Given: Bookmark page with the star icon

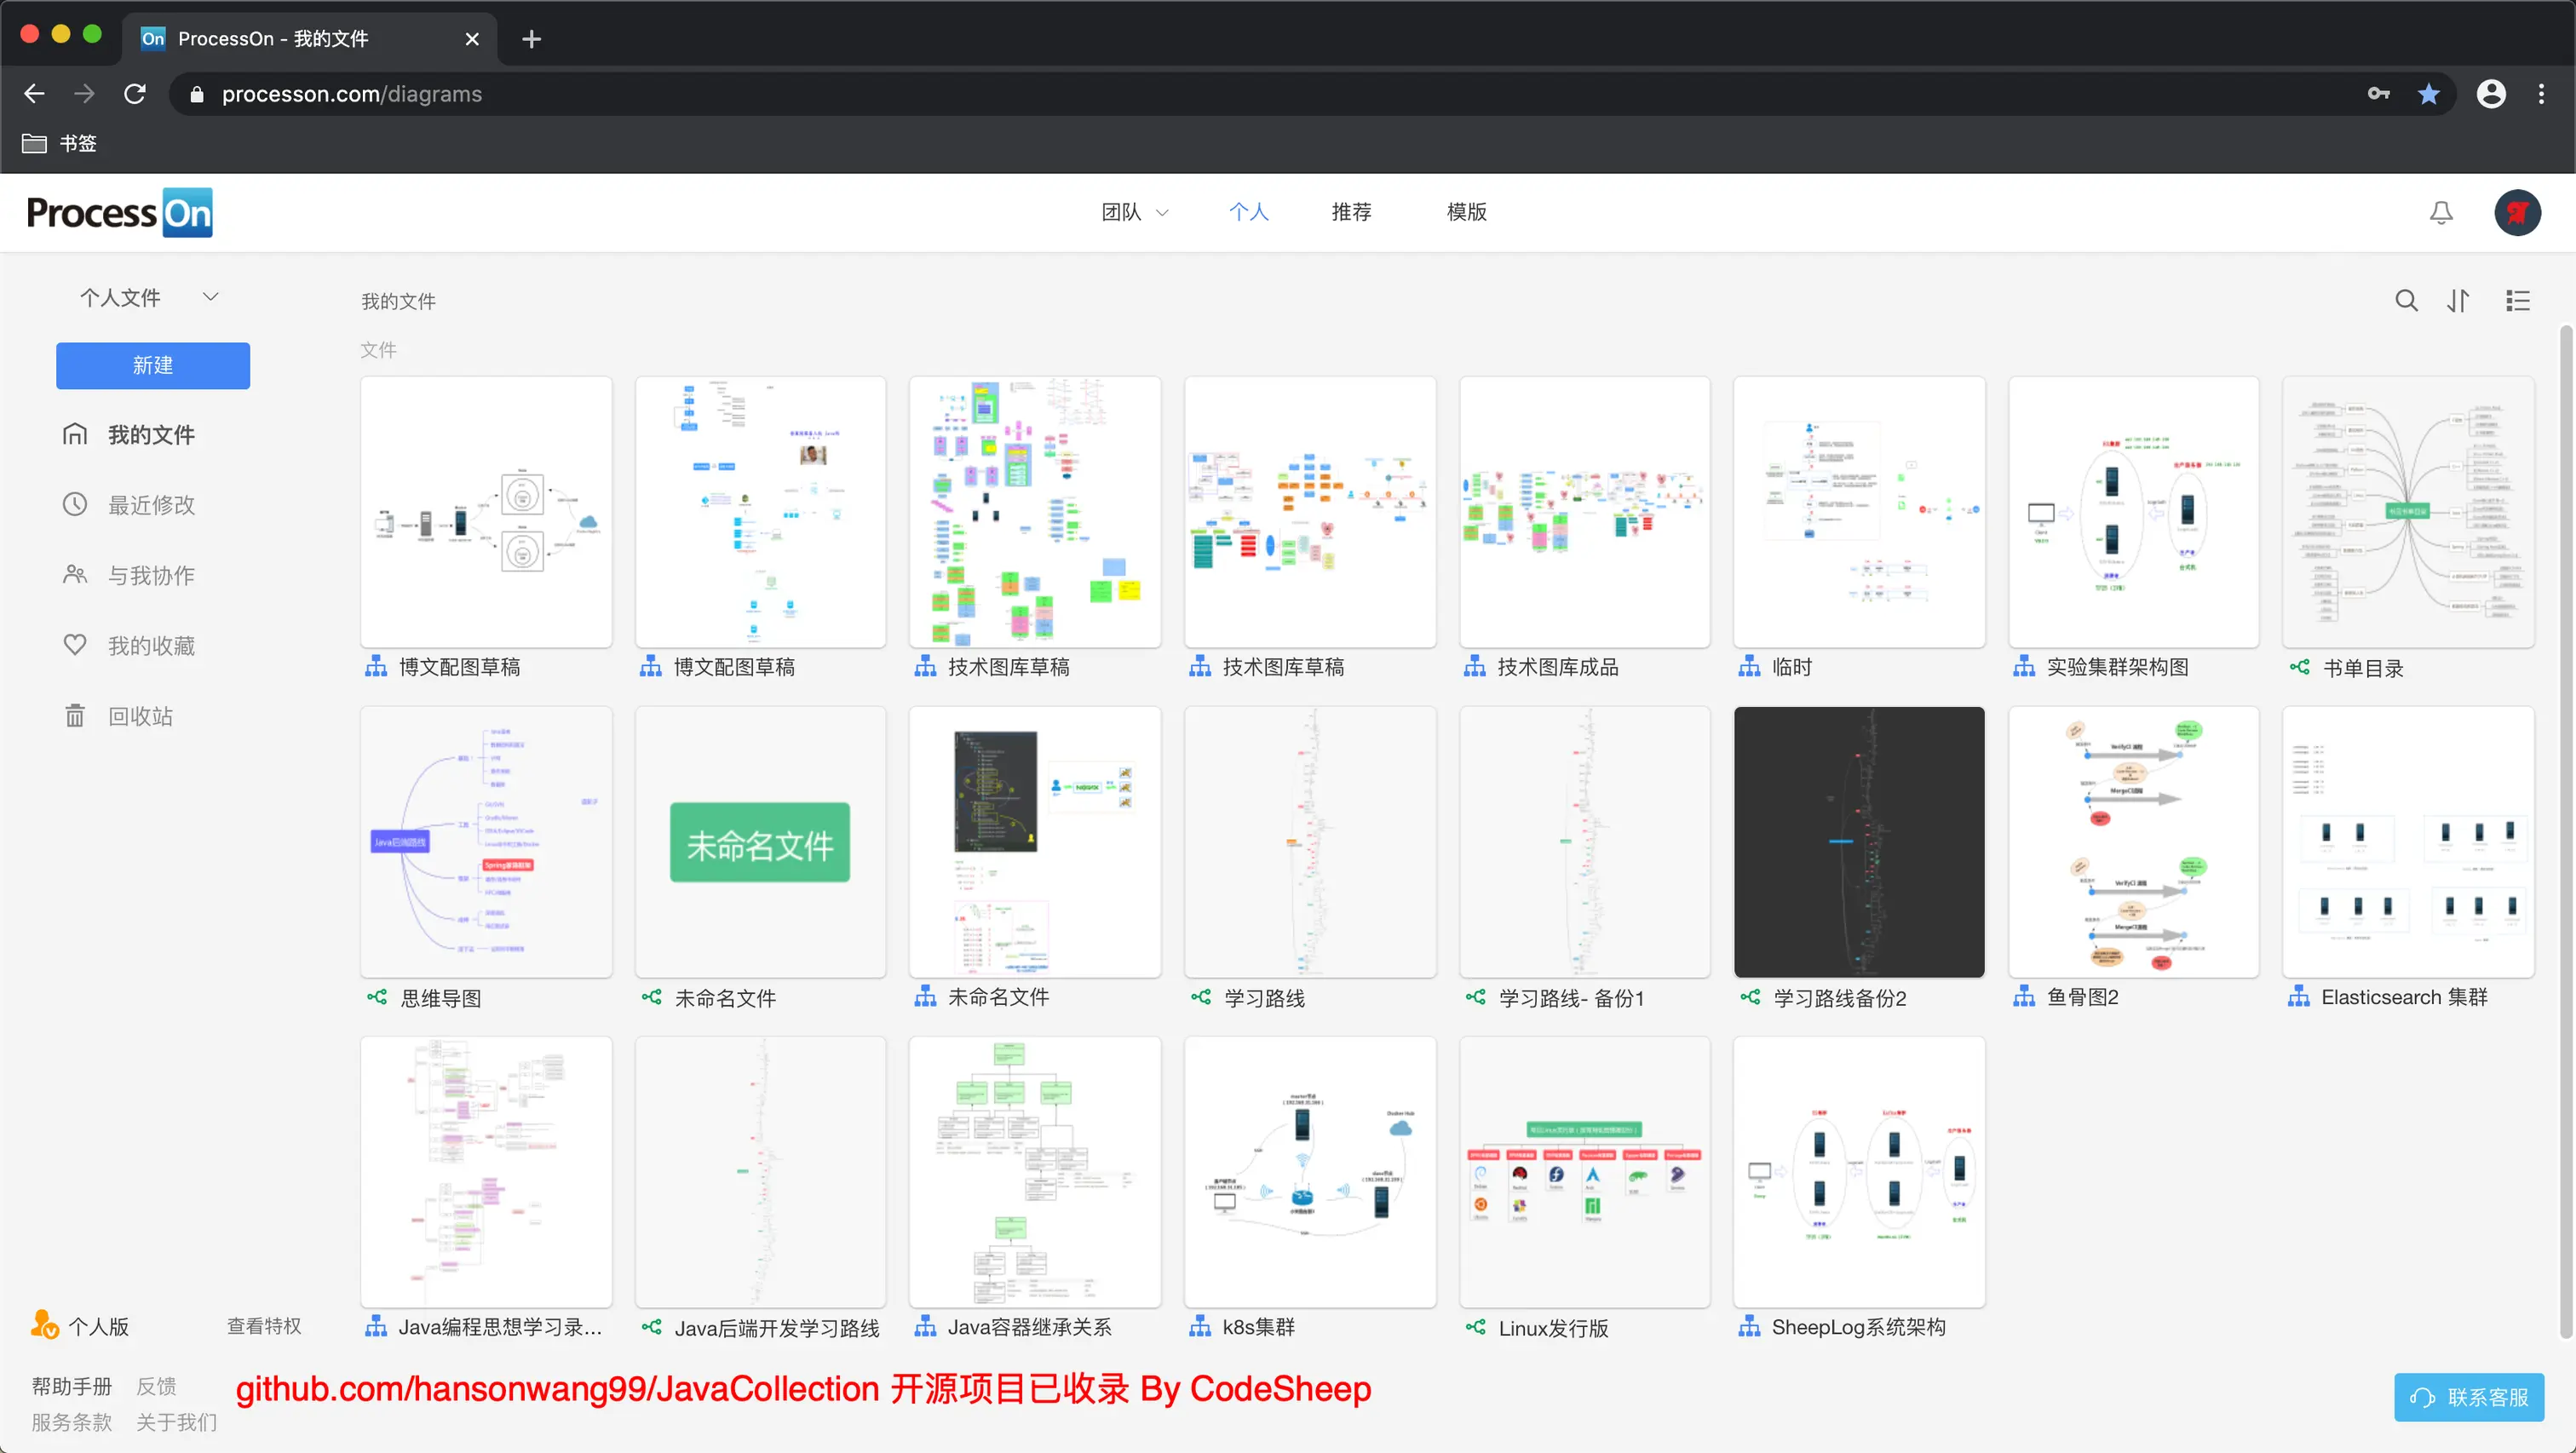Looking at the screenshot, I should [2428, 94].
